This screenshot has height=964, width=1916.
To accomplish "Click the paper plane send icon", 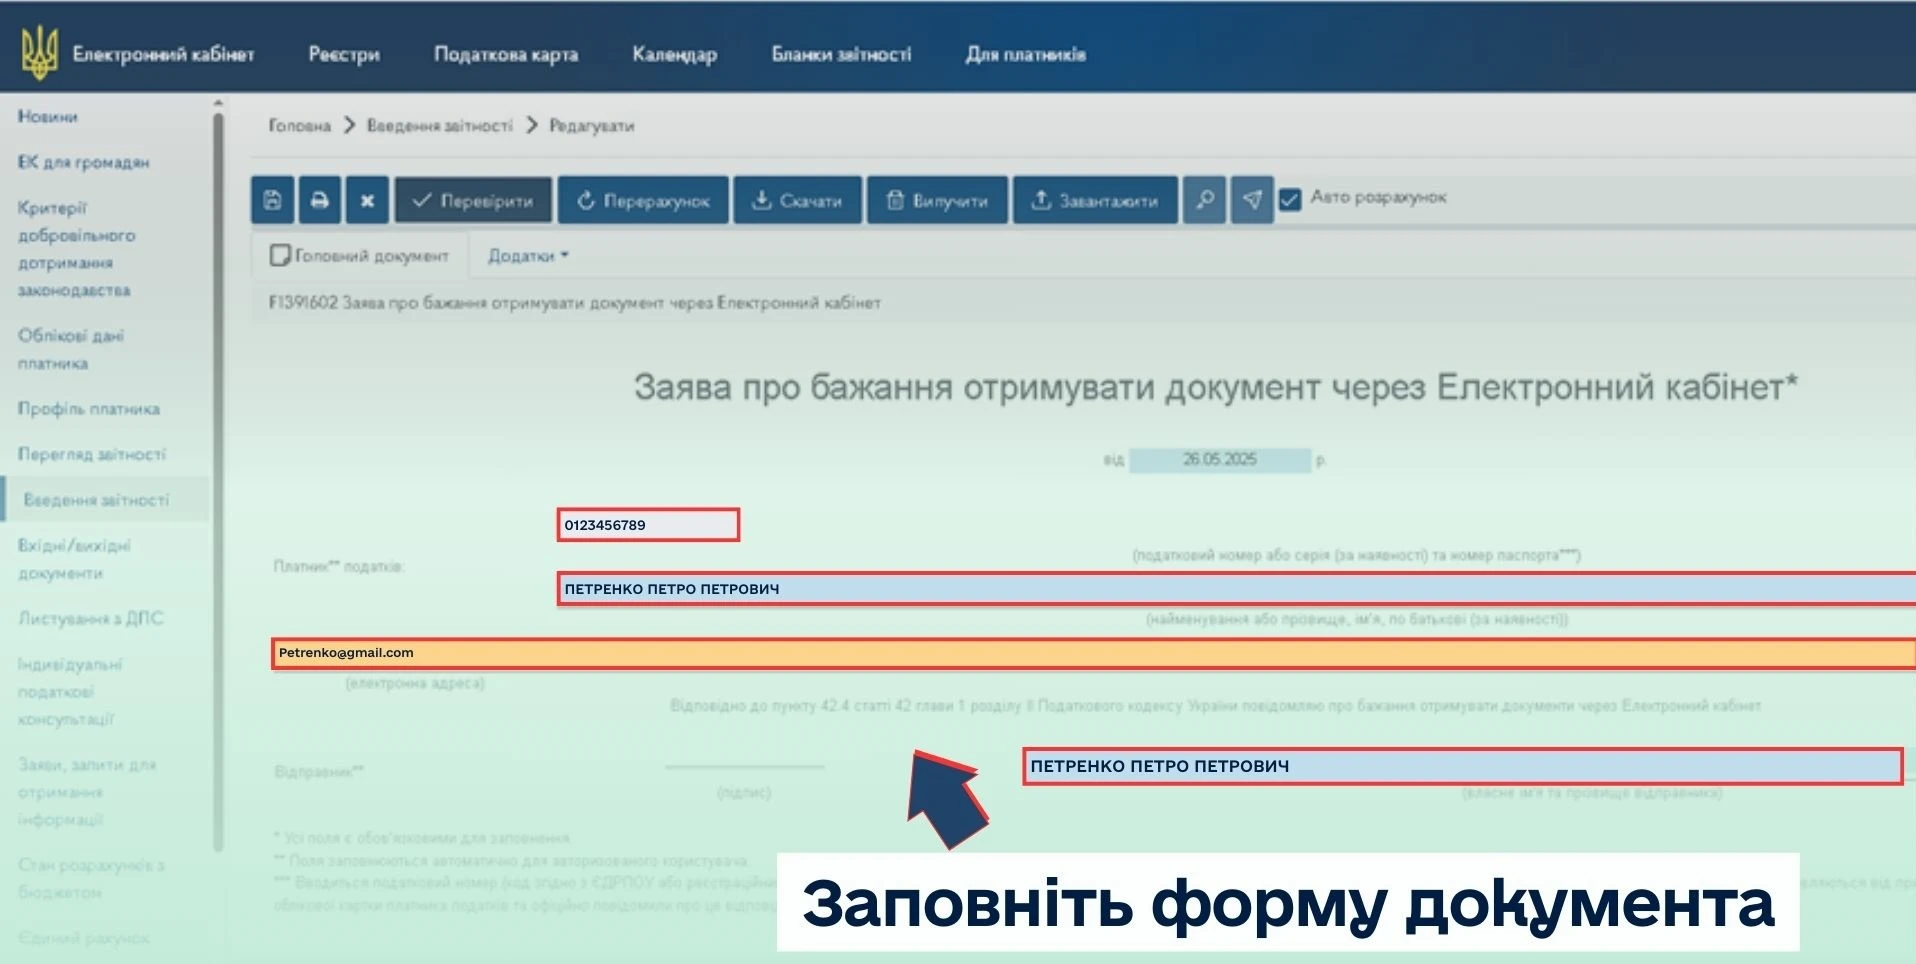I will tap(1252, 200).
